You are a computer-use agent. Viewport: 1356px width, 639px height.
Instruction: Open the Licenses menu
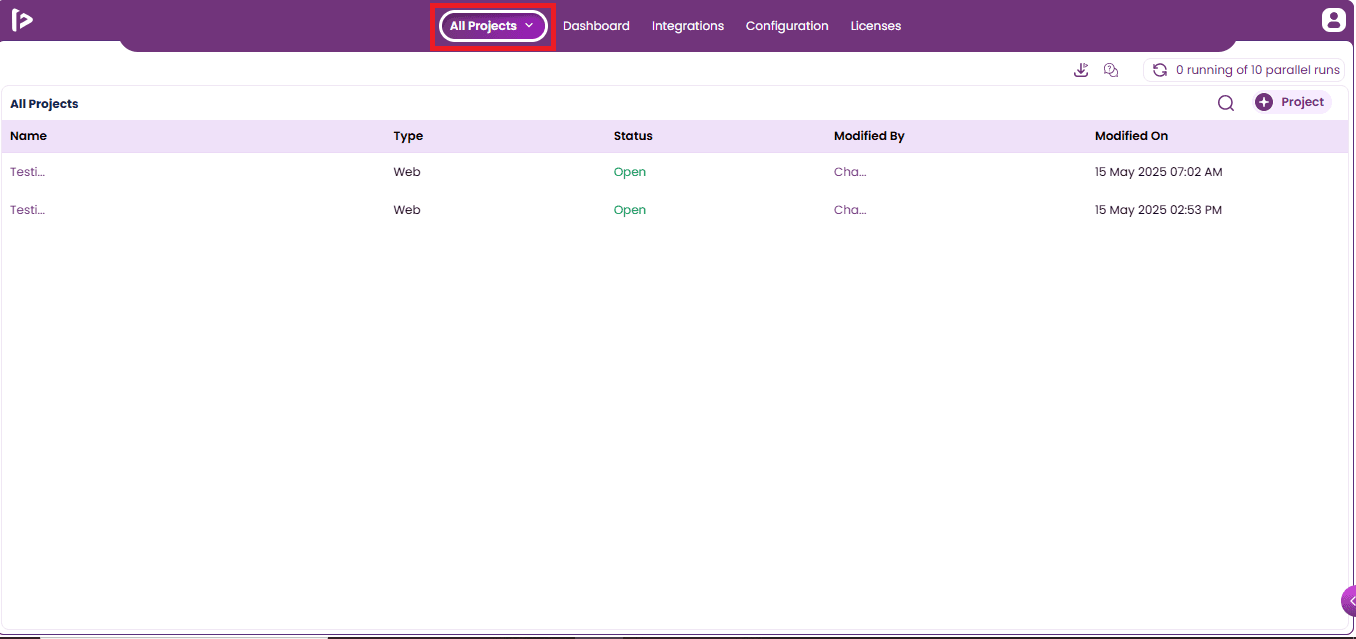click(x=876, y=26)
